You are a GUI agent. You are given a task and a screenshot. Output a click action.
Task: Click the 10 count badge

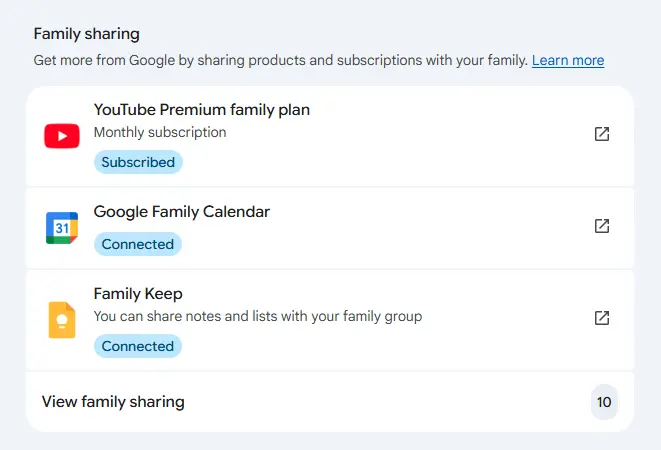pyautogui.click(x=604, y=402)
